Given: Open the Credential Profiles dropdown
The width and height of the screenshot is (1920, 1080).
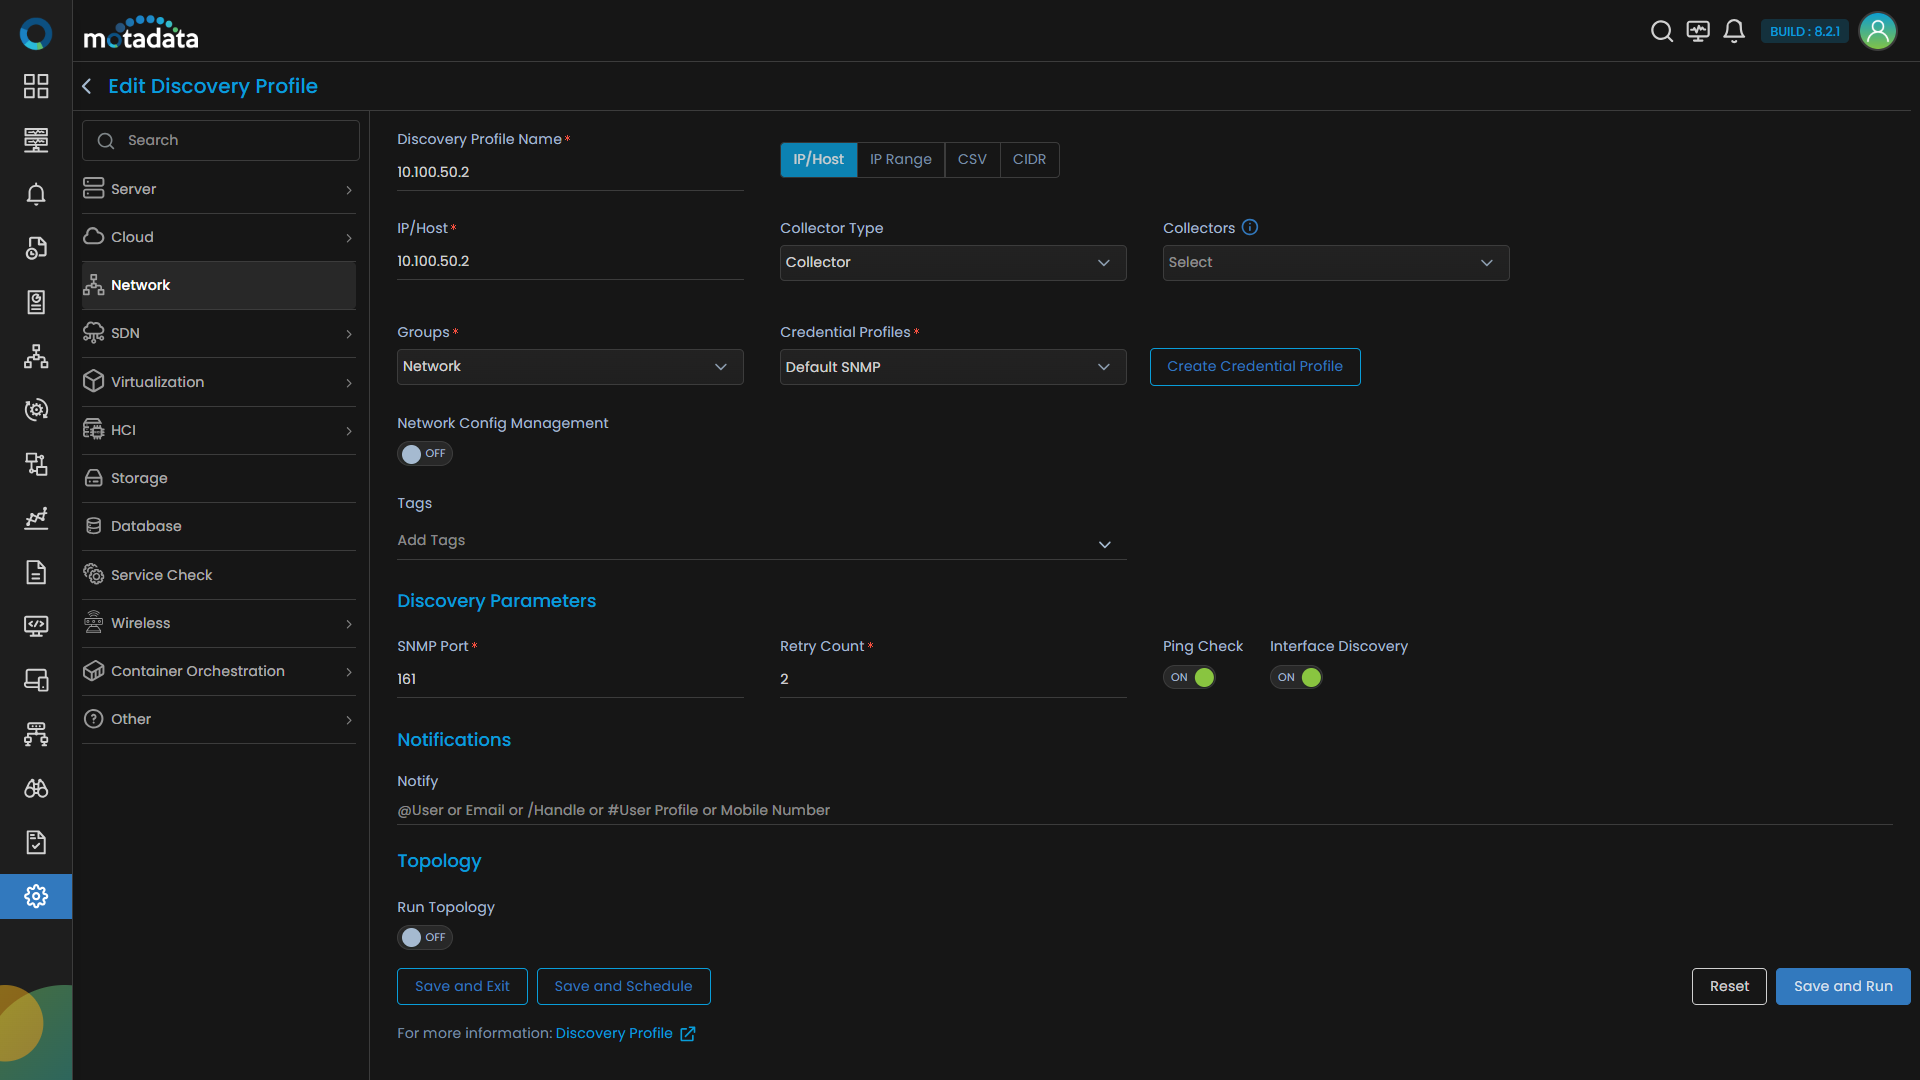Looking at the screenshot, I should pyautogui.click(x=952, y=367).
